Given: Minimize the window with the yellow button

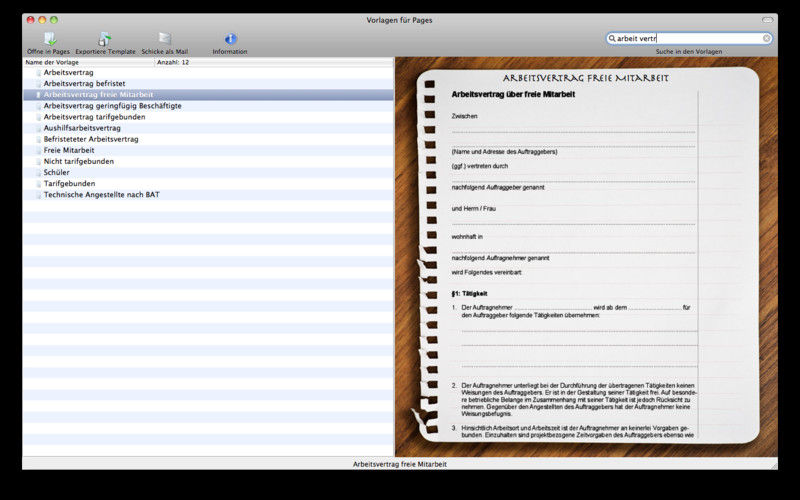Looking at the screenshot, I should pos(42,20).
